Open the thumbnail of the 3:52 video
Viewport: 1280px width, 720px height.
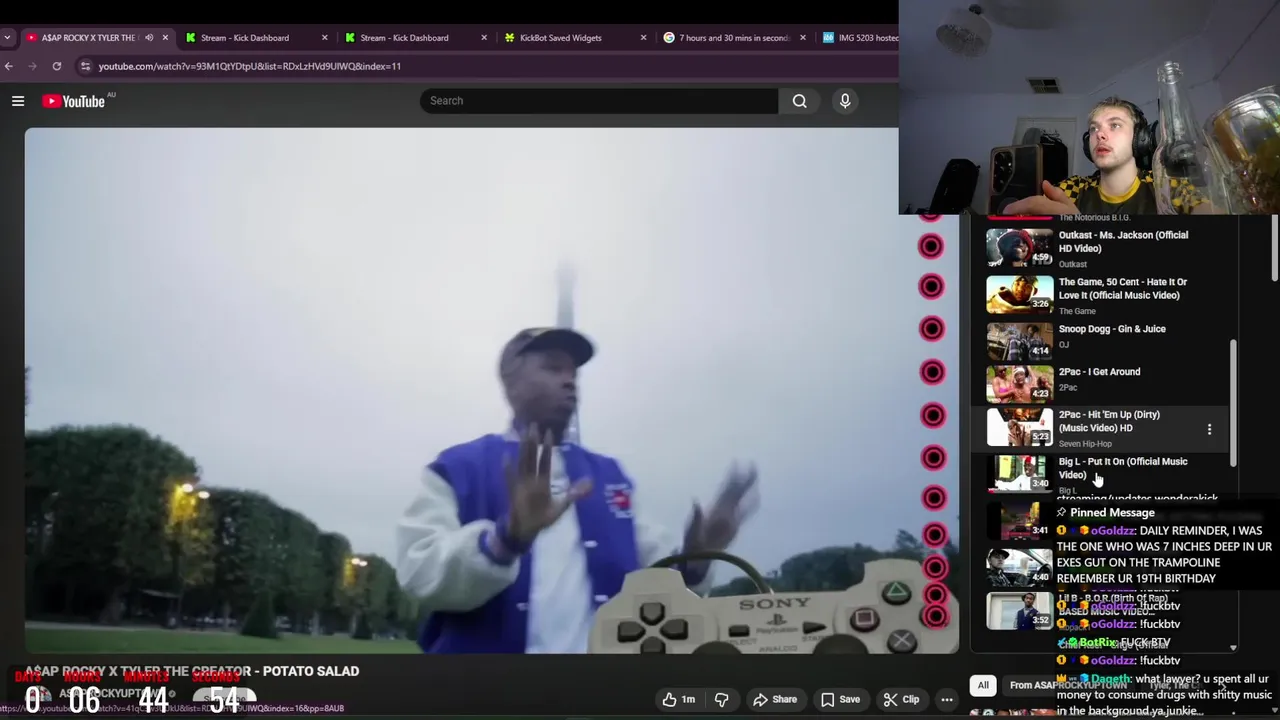coord(1020,611)
